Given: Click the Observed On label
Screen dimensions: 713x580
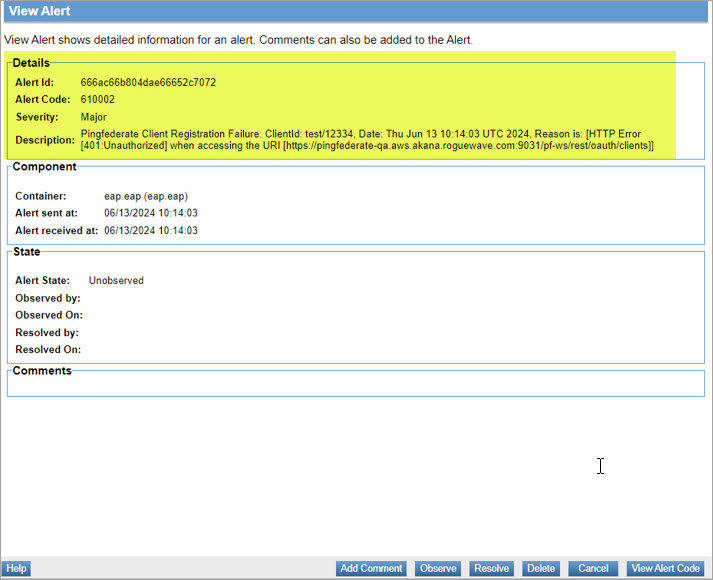Looking at the screenshot, I should point(49,315).
